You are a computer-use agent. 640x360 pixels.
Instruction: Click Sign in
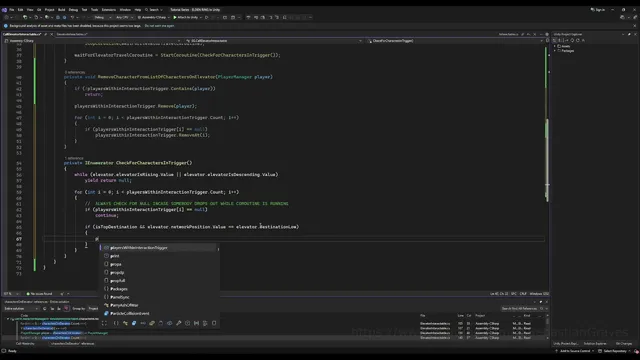tap(598, 9)
